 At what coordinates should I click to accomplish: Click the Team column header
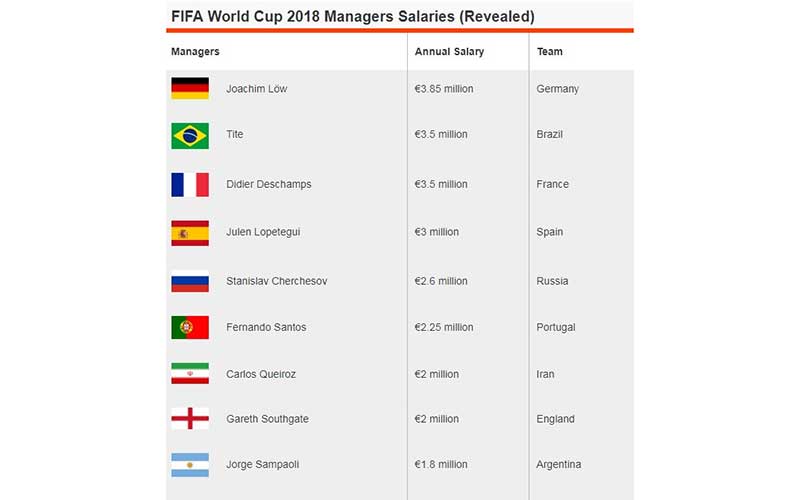550,51
